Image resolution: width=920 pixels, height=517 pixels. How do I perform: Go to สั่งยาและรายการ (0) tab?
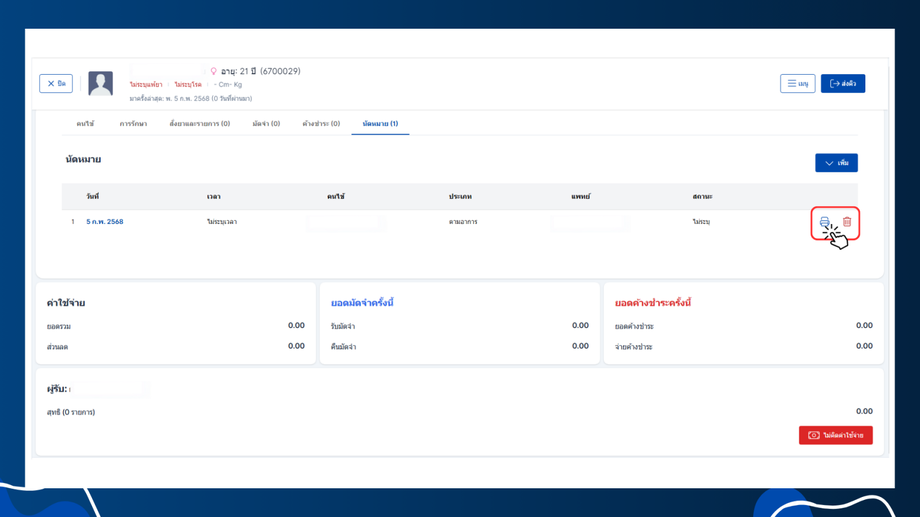click(x=199, y=124)
